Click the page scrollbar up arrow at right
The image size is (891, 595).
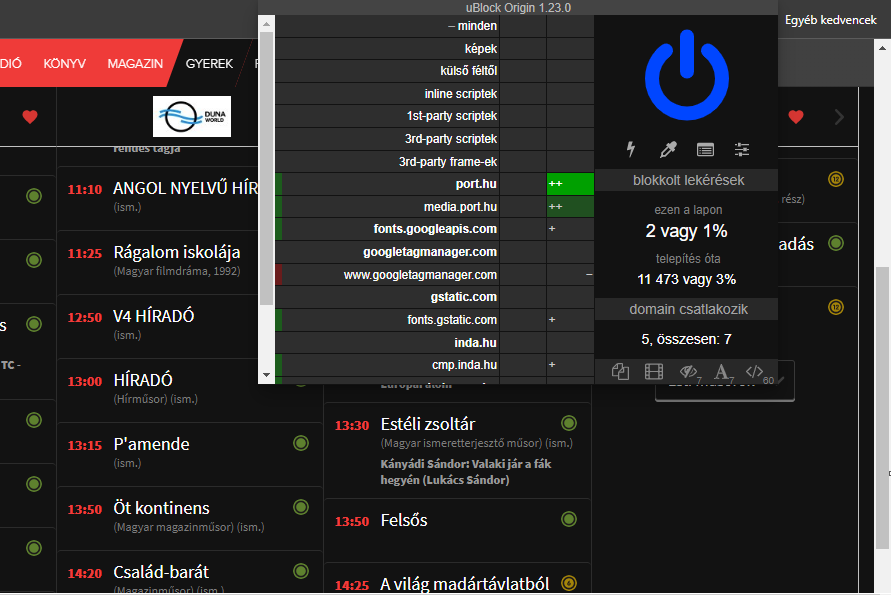point(882,48)
